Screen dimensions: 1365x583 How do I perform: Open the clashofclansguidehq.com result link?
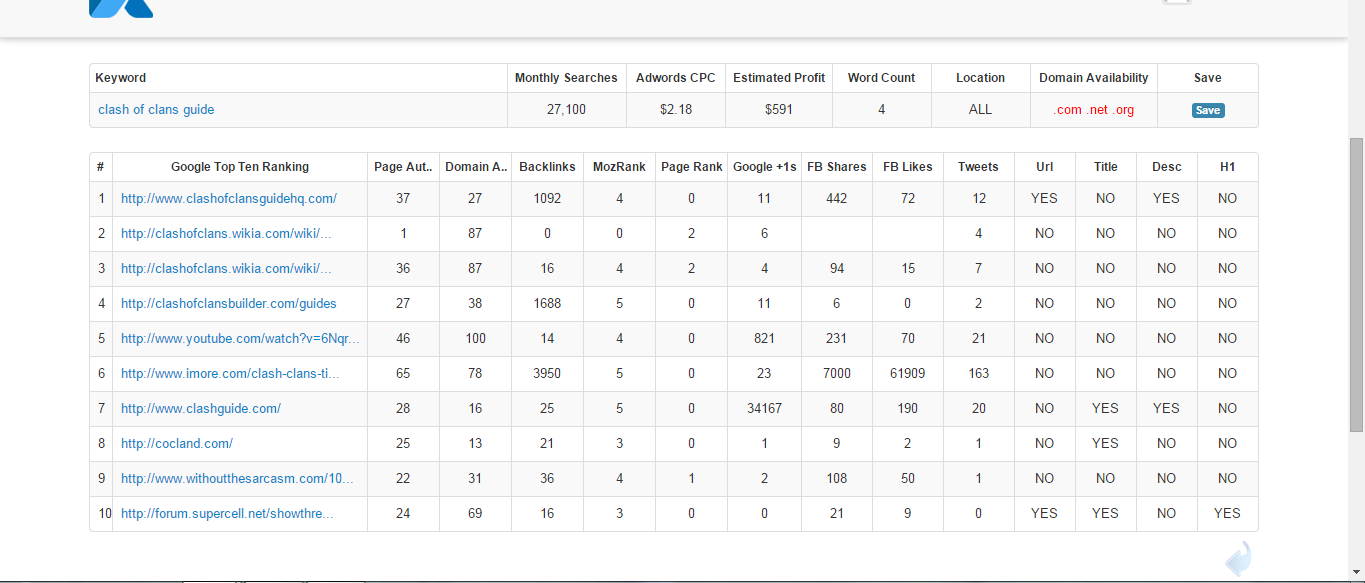coord(229,198)
